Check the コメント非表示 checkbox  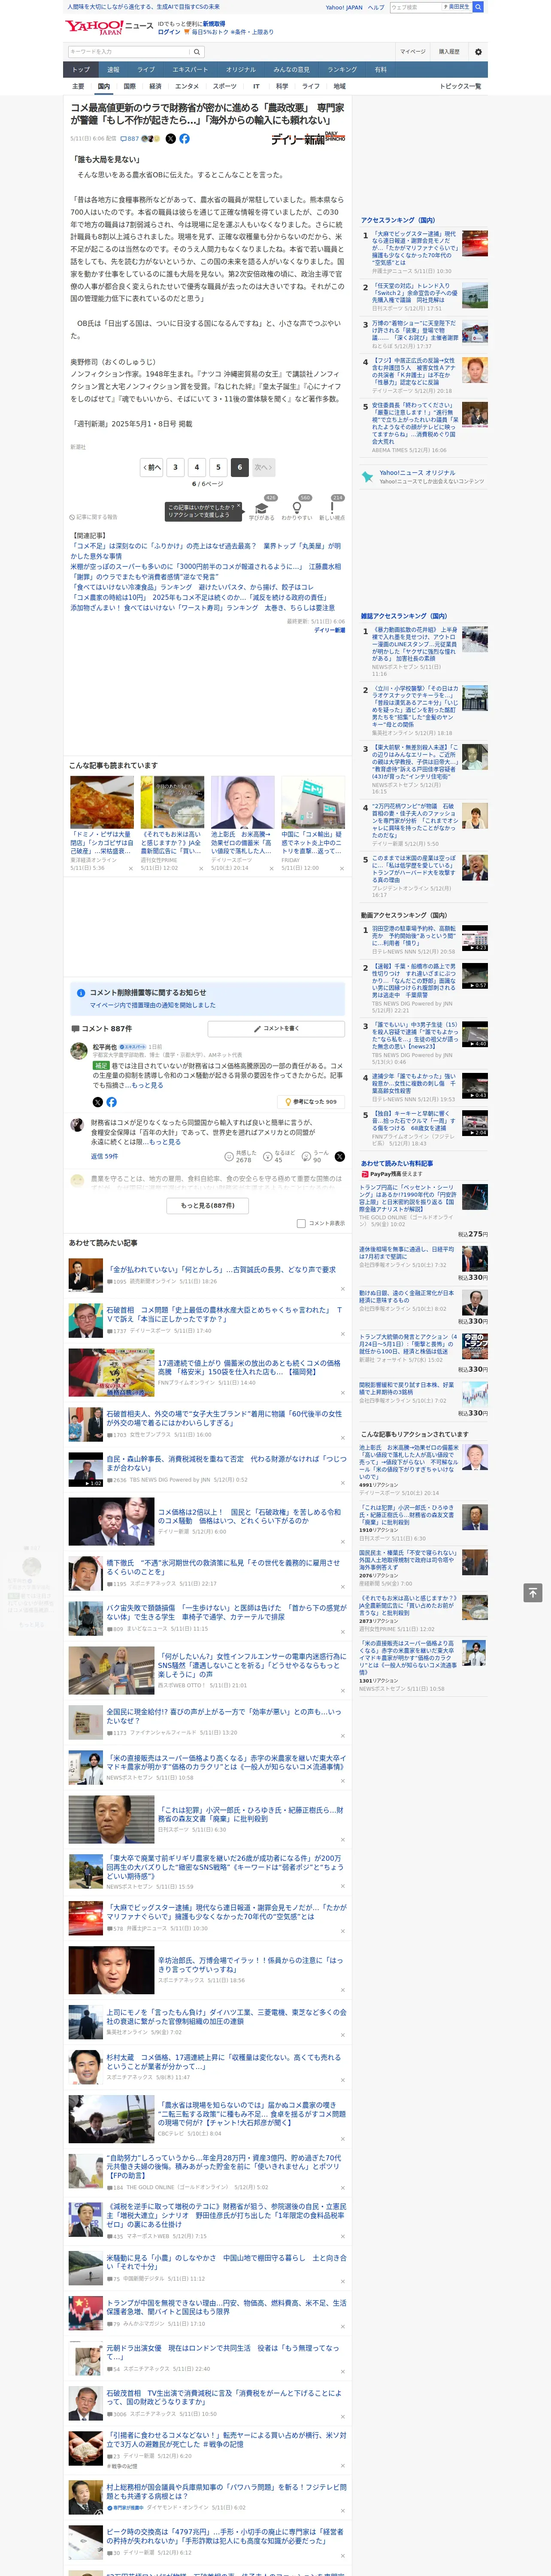(x=301, y=1223)
